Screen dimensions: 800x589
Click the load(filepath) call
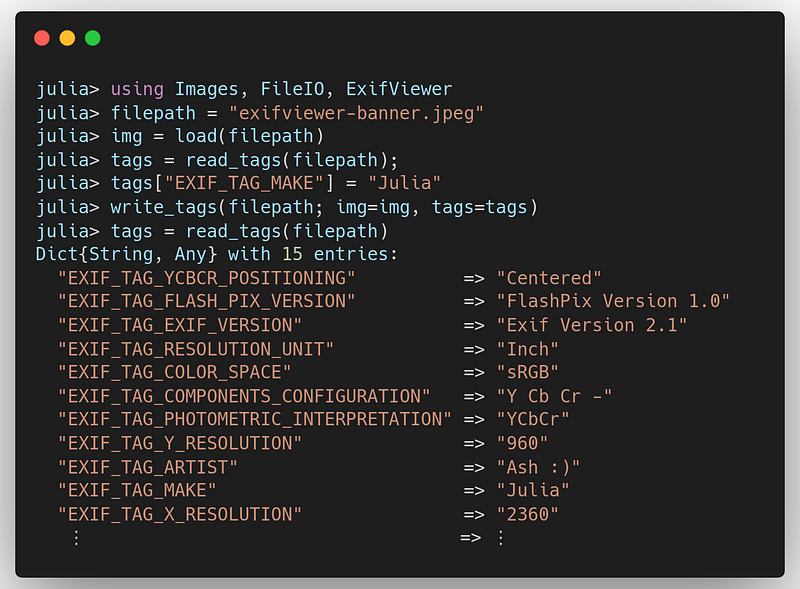pyautogui.click(x=249, y=136)
